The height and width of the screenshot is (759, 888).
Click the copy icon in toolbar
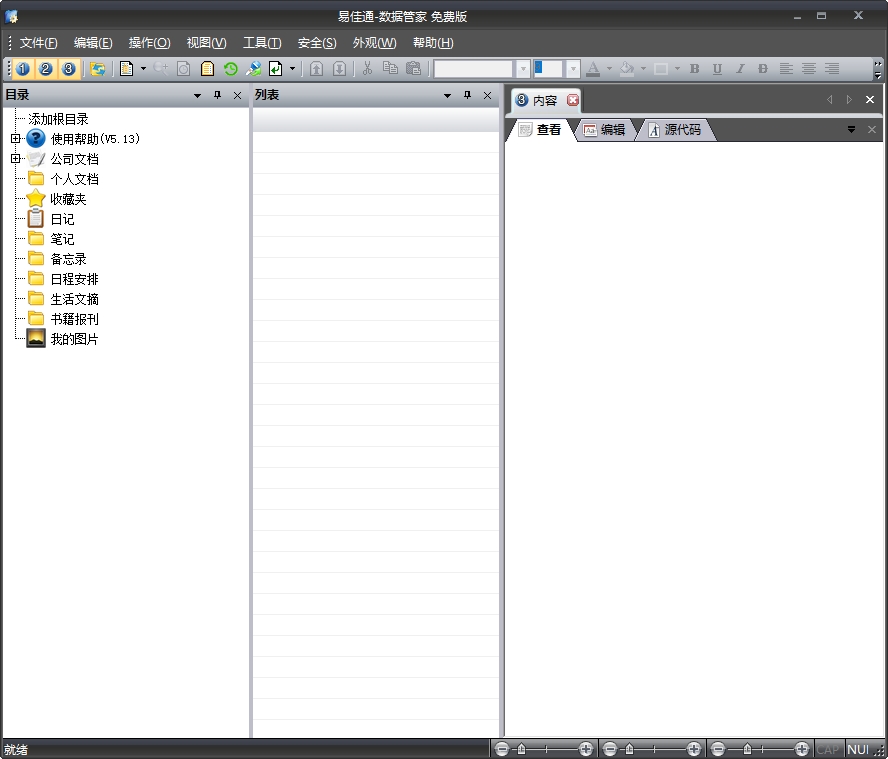point(390,69)
